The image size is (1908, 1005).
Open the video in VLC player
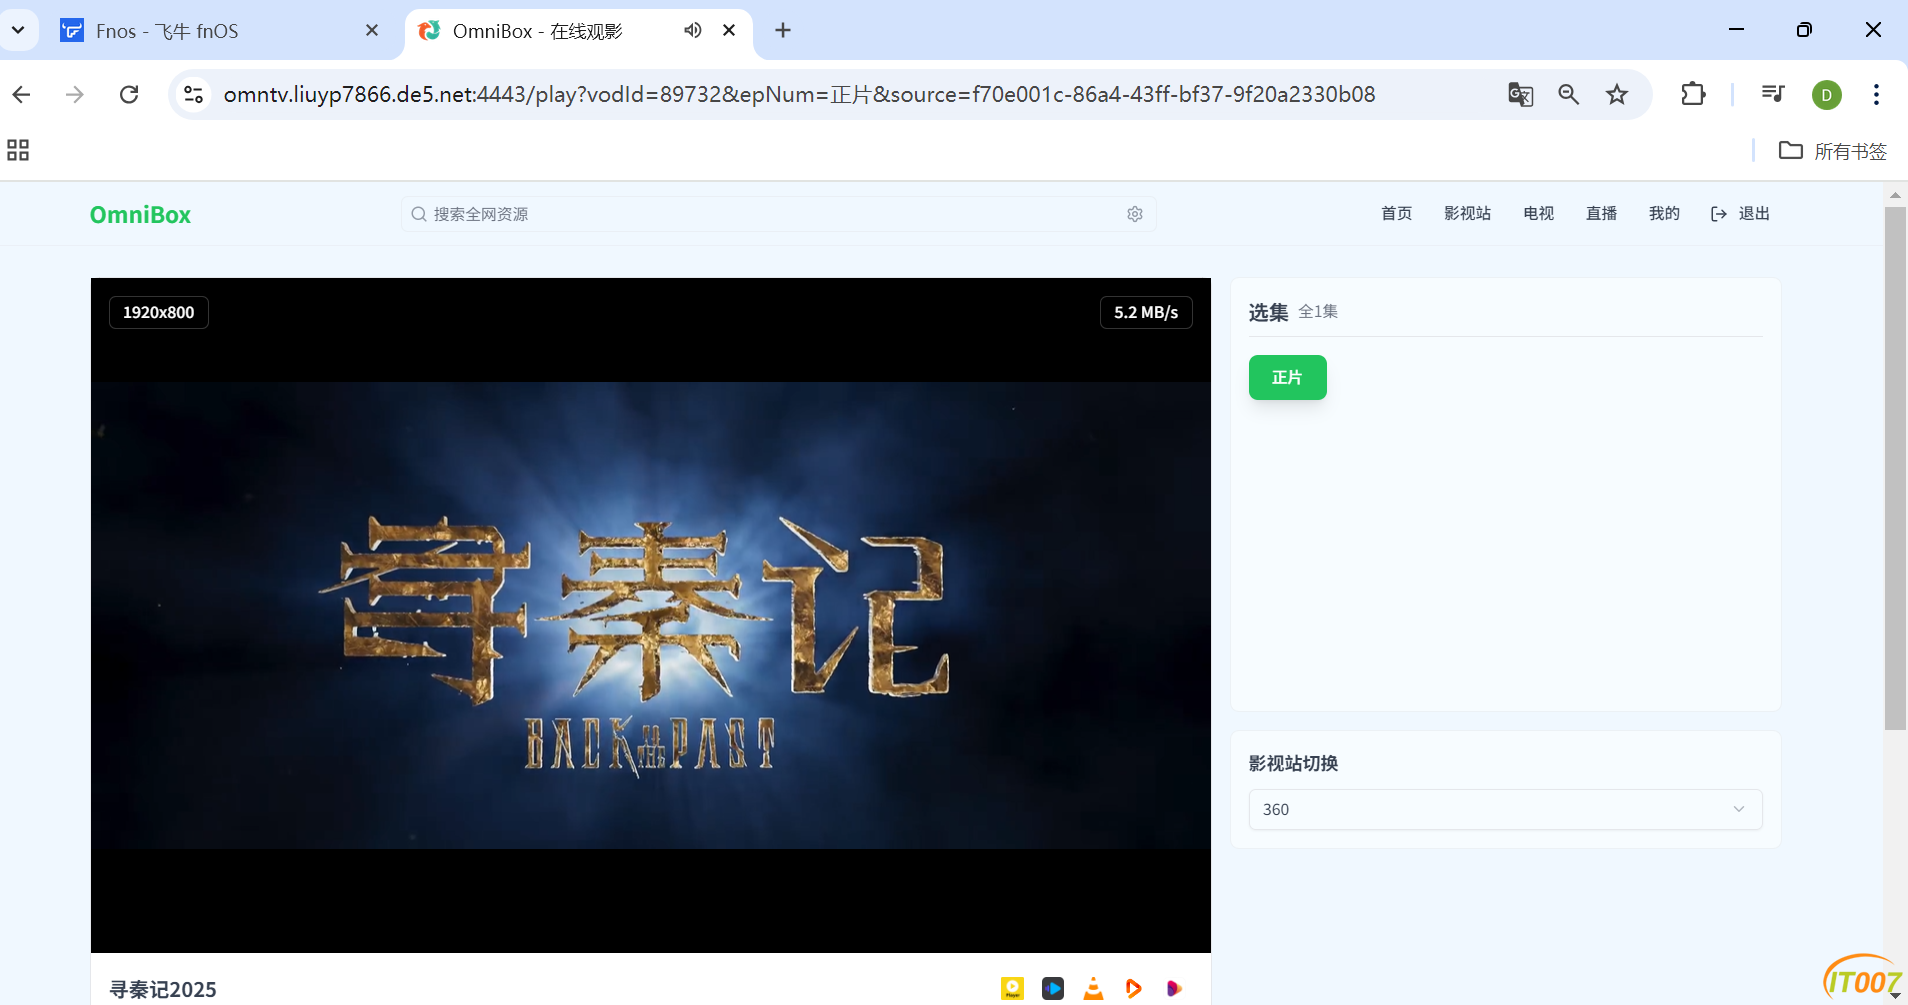click(1092, 988)
